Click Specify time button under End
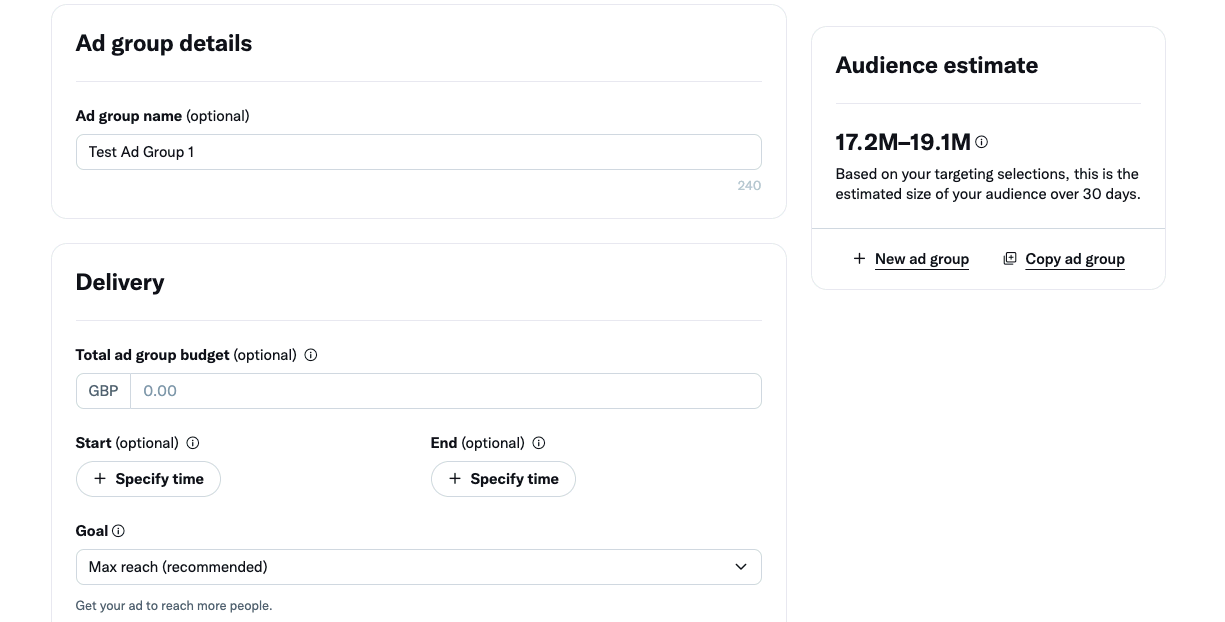 click(503, 479)
